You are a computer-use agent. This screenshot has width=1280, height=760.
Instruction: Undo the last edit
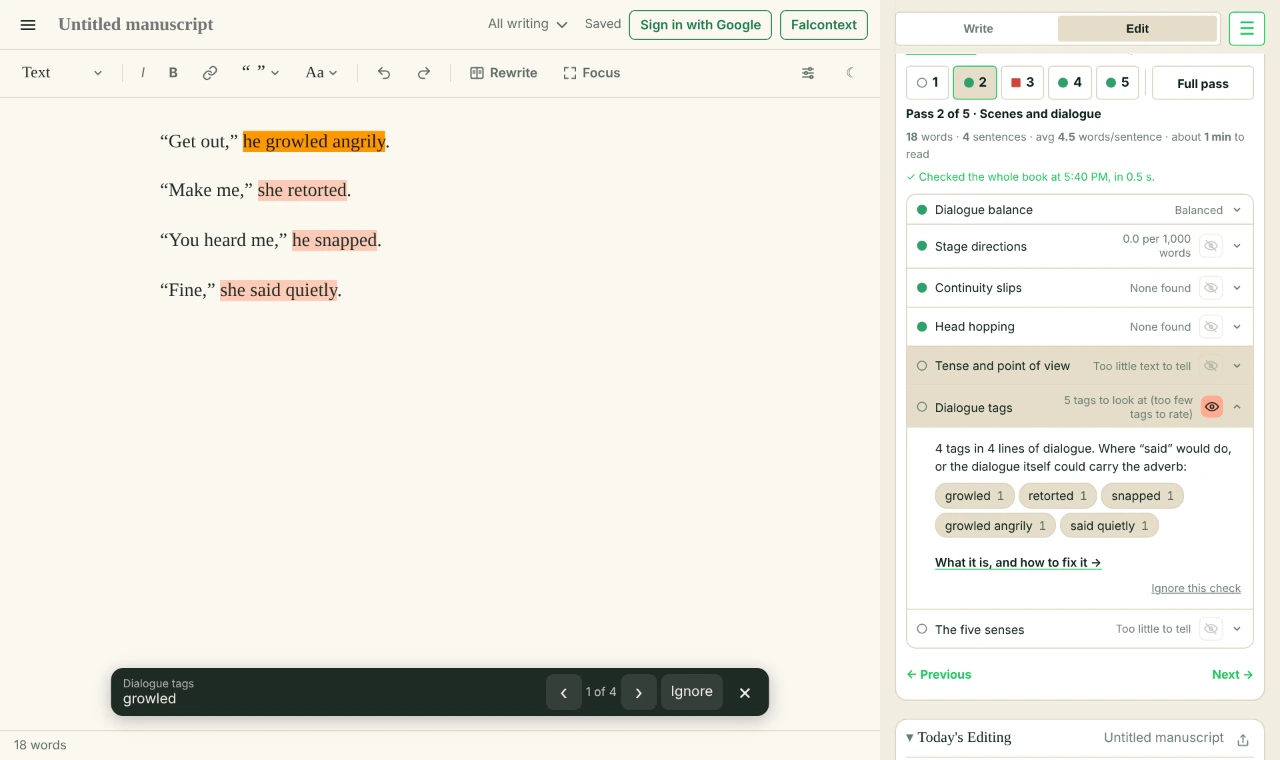coord(384,73)
